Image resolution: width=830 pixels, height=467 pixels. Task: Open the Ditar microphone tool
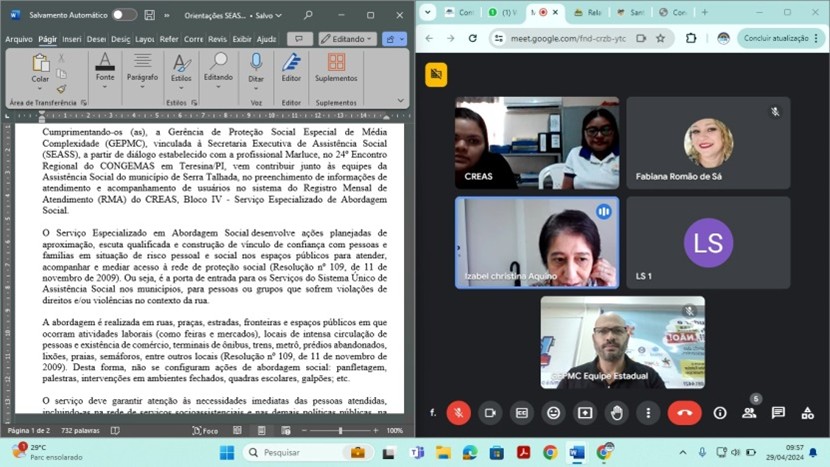pos(256,67)
